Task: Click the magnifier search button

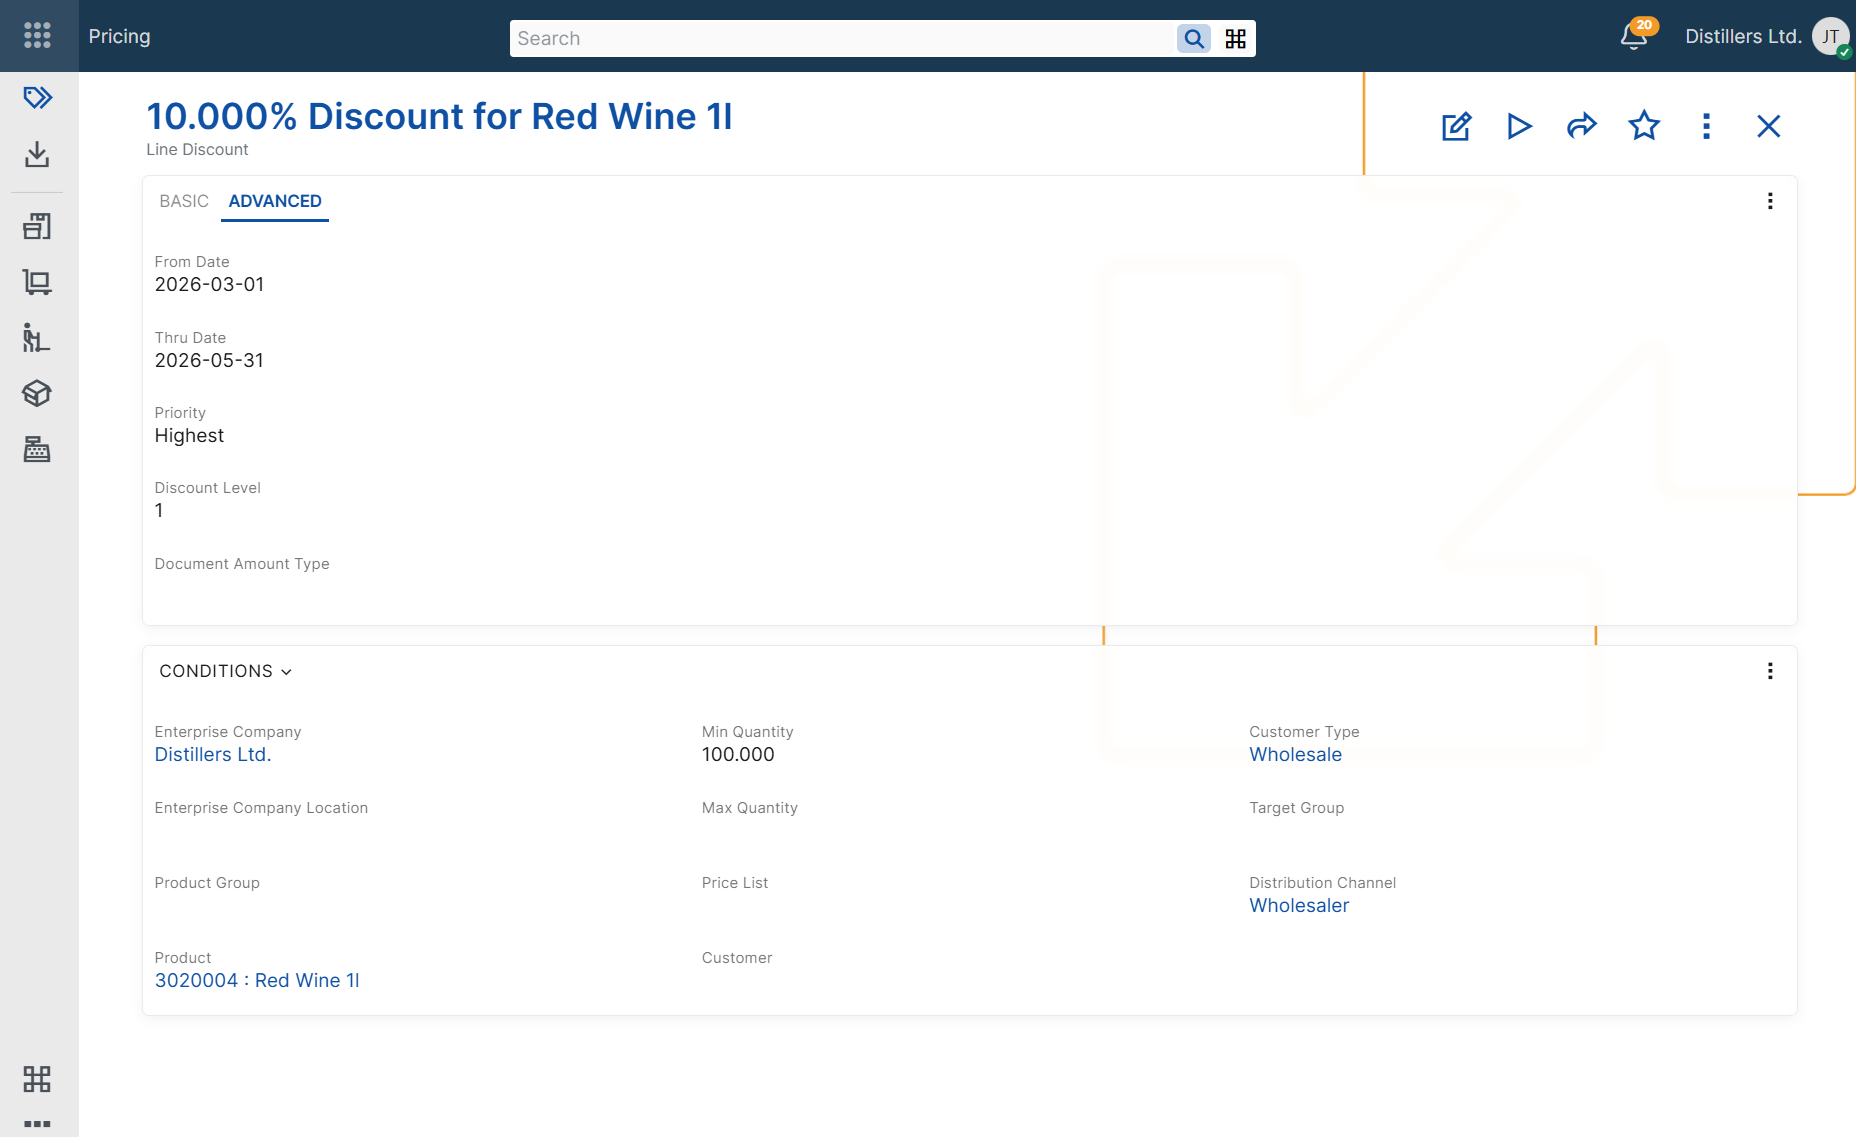Action: (1194, 39)
